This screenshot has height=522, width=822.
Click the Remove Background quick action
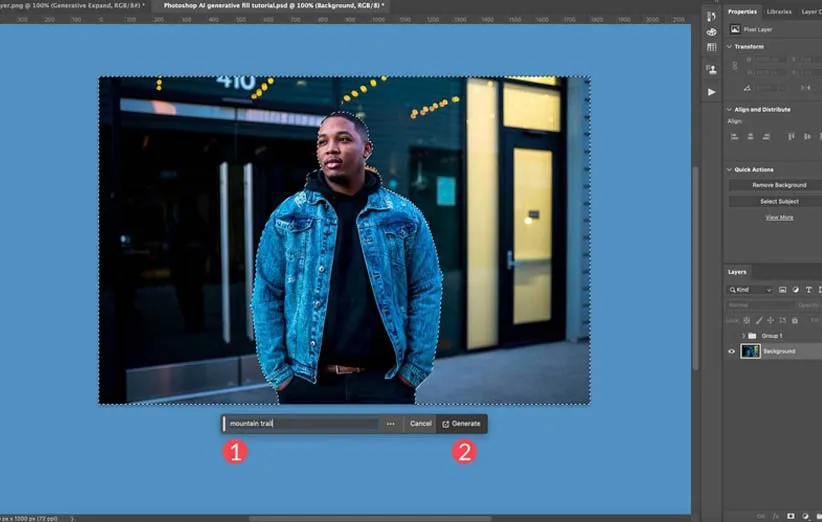click(x=778, y=185)
